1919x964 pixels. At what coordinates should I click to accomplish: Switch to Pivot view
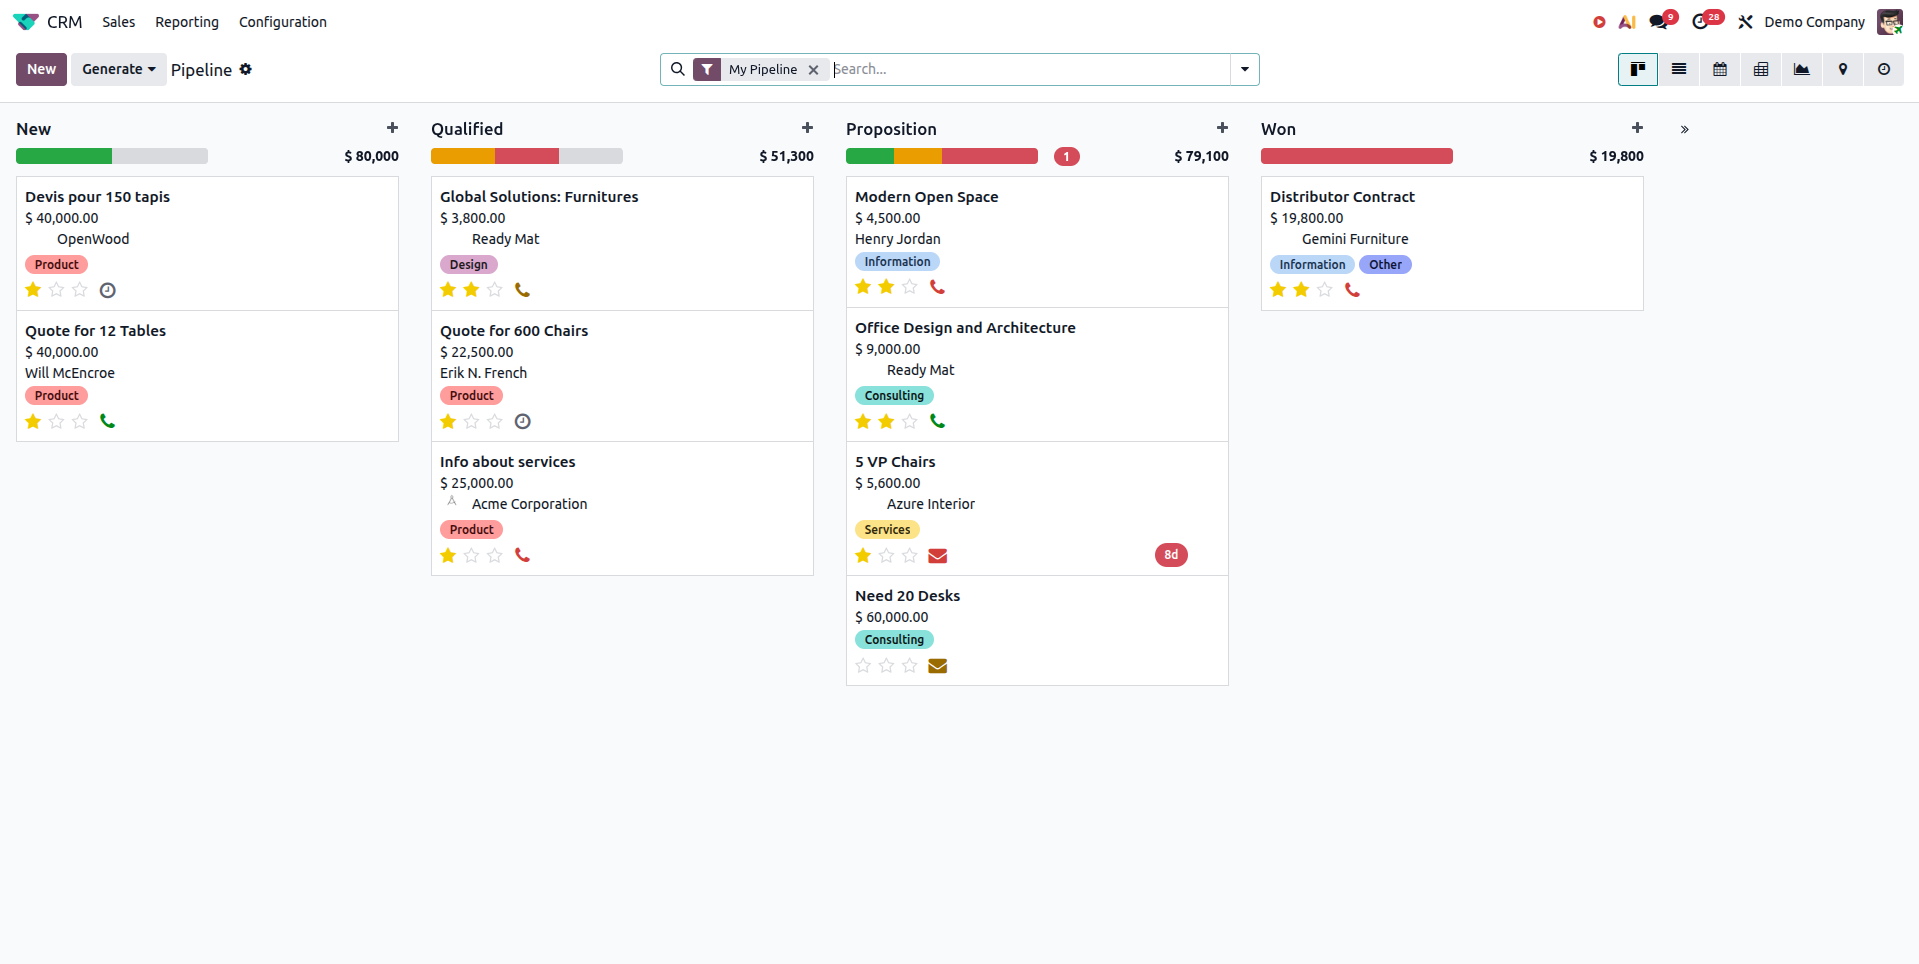(1761, 69)
